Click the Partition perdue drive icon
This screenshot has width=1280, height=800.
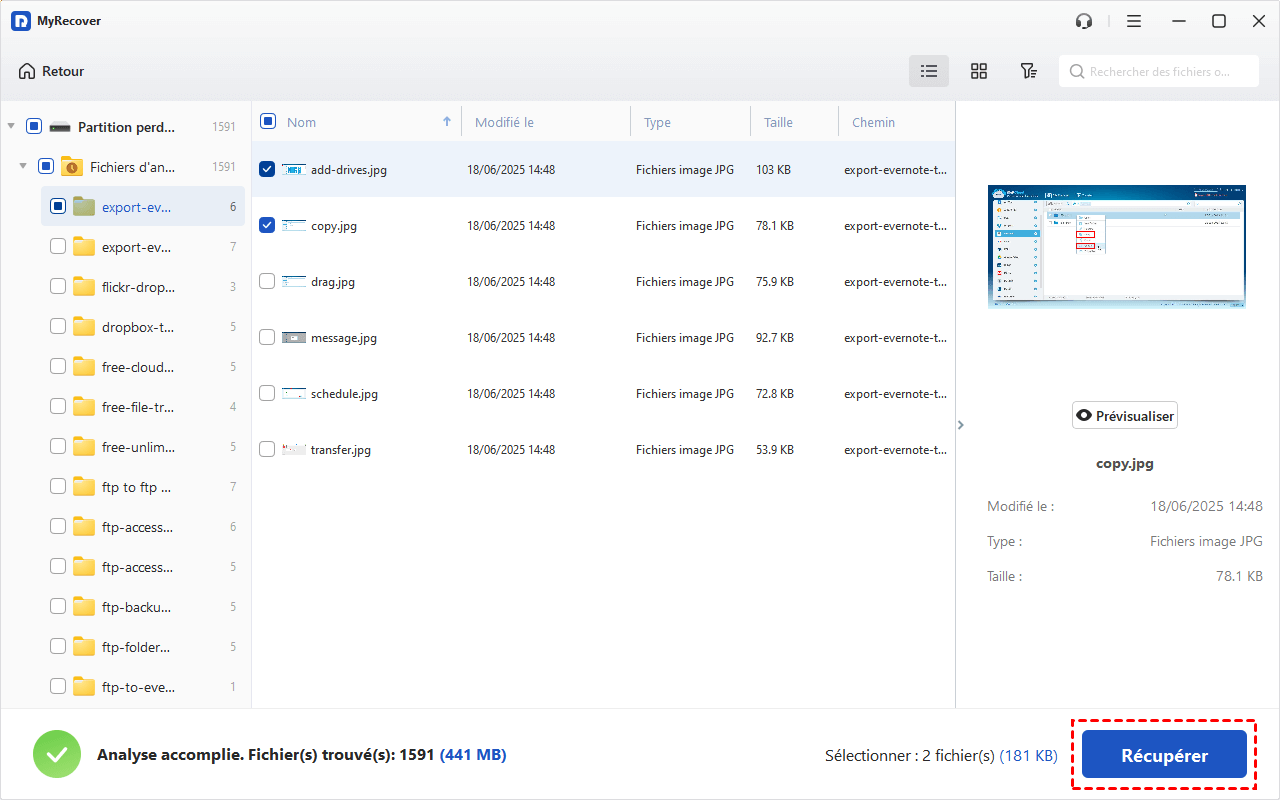coord(60,127)
